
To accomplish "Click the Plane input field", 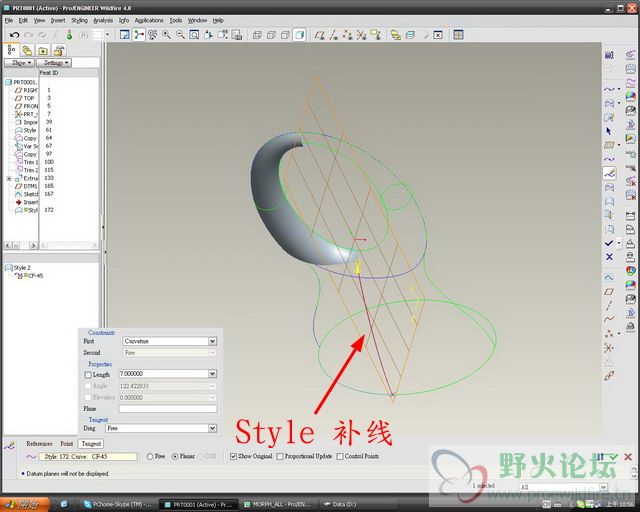I will pyautogui.click(x=168, y=409).
